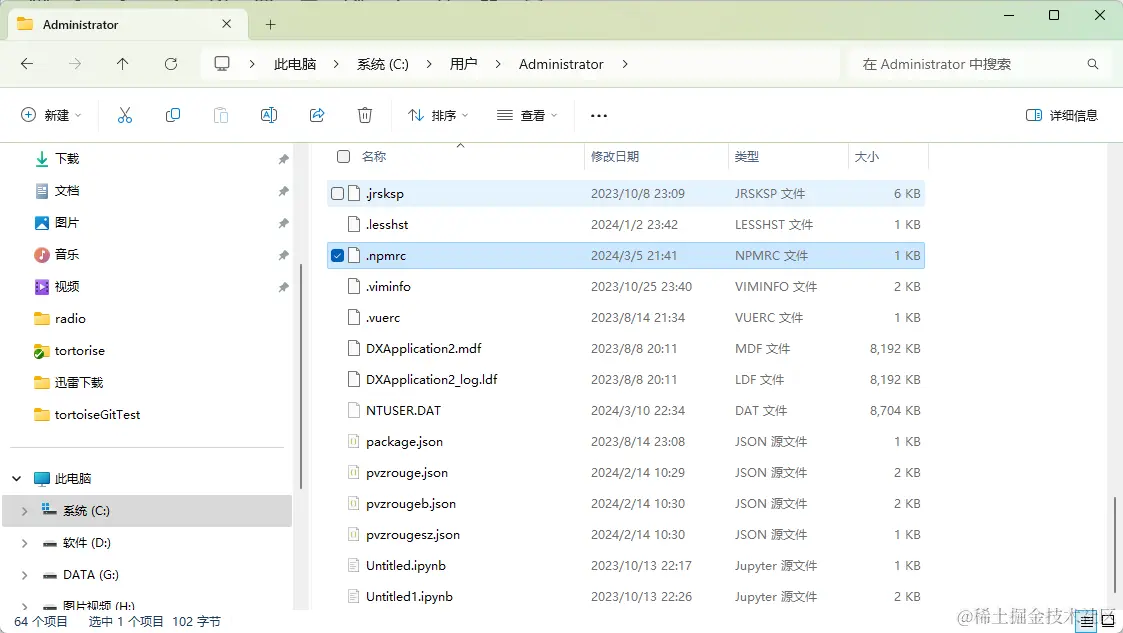Open the 新建 dropdown
The image size is (1123, 633).
[x=51, y=115]
